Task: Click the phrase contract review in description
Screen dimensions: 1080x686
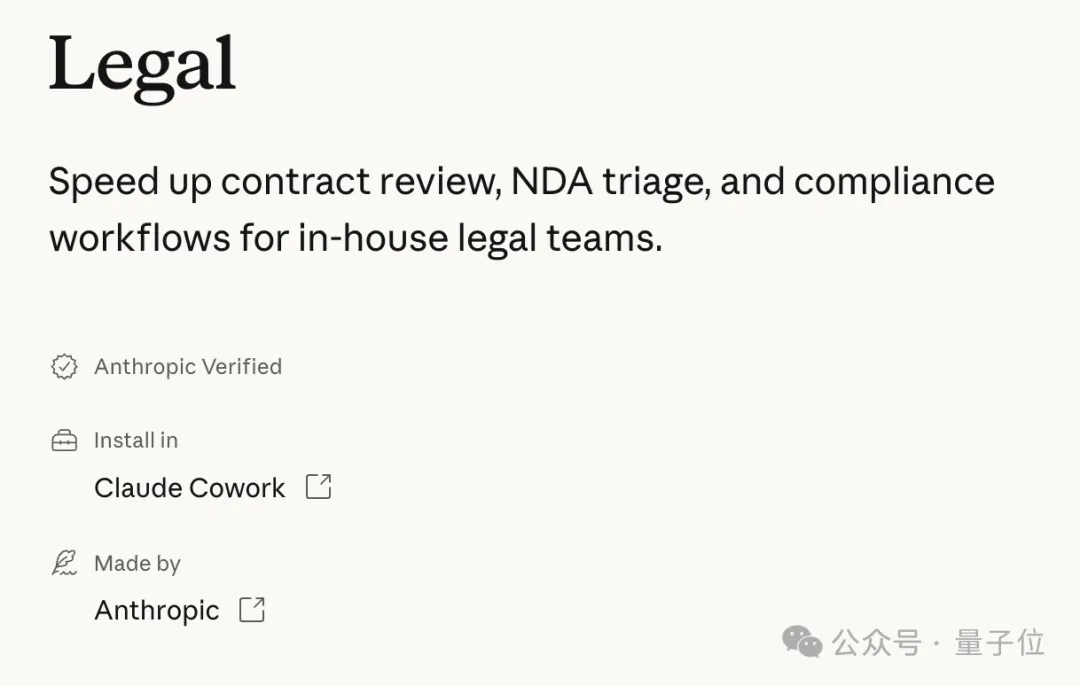Action: [x=360, y=182]
